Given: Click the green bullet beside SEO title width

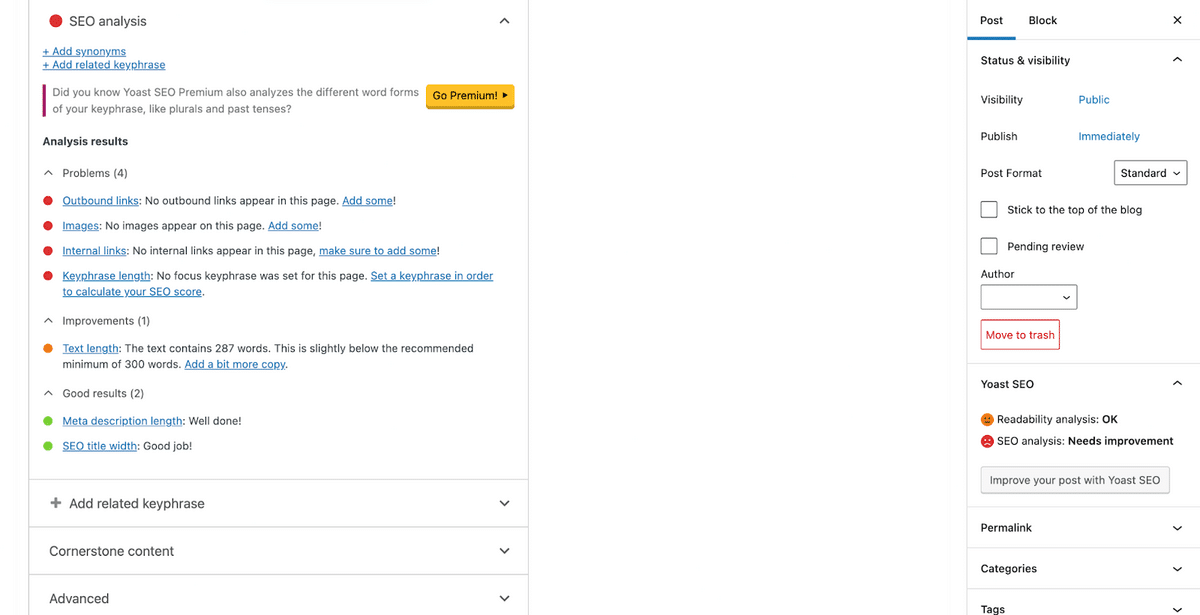Looking at the screenshot, I should (x=48, y=446).
